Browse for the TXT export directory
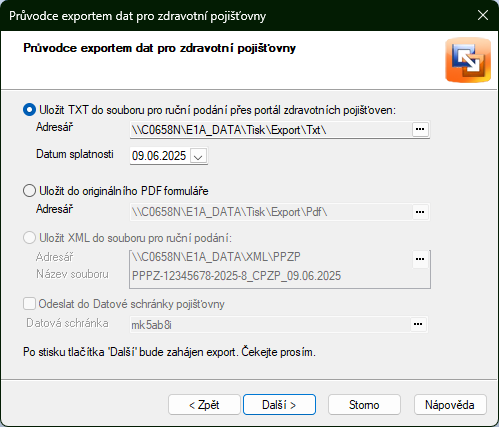 [420, 129]
